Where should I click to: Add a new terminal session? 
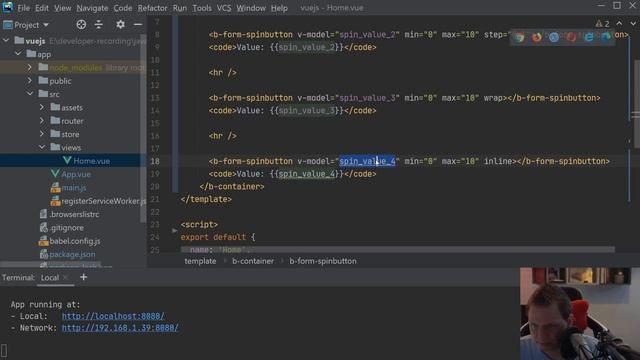point(84,277)
